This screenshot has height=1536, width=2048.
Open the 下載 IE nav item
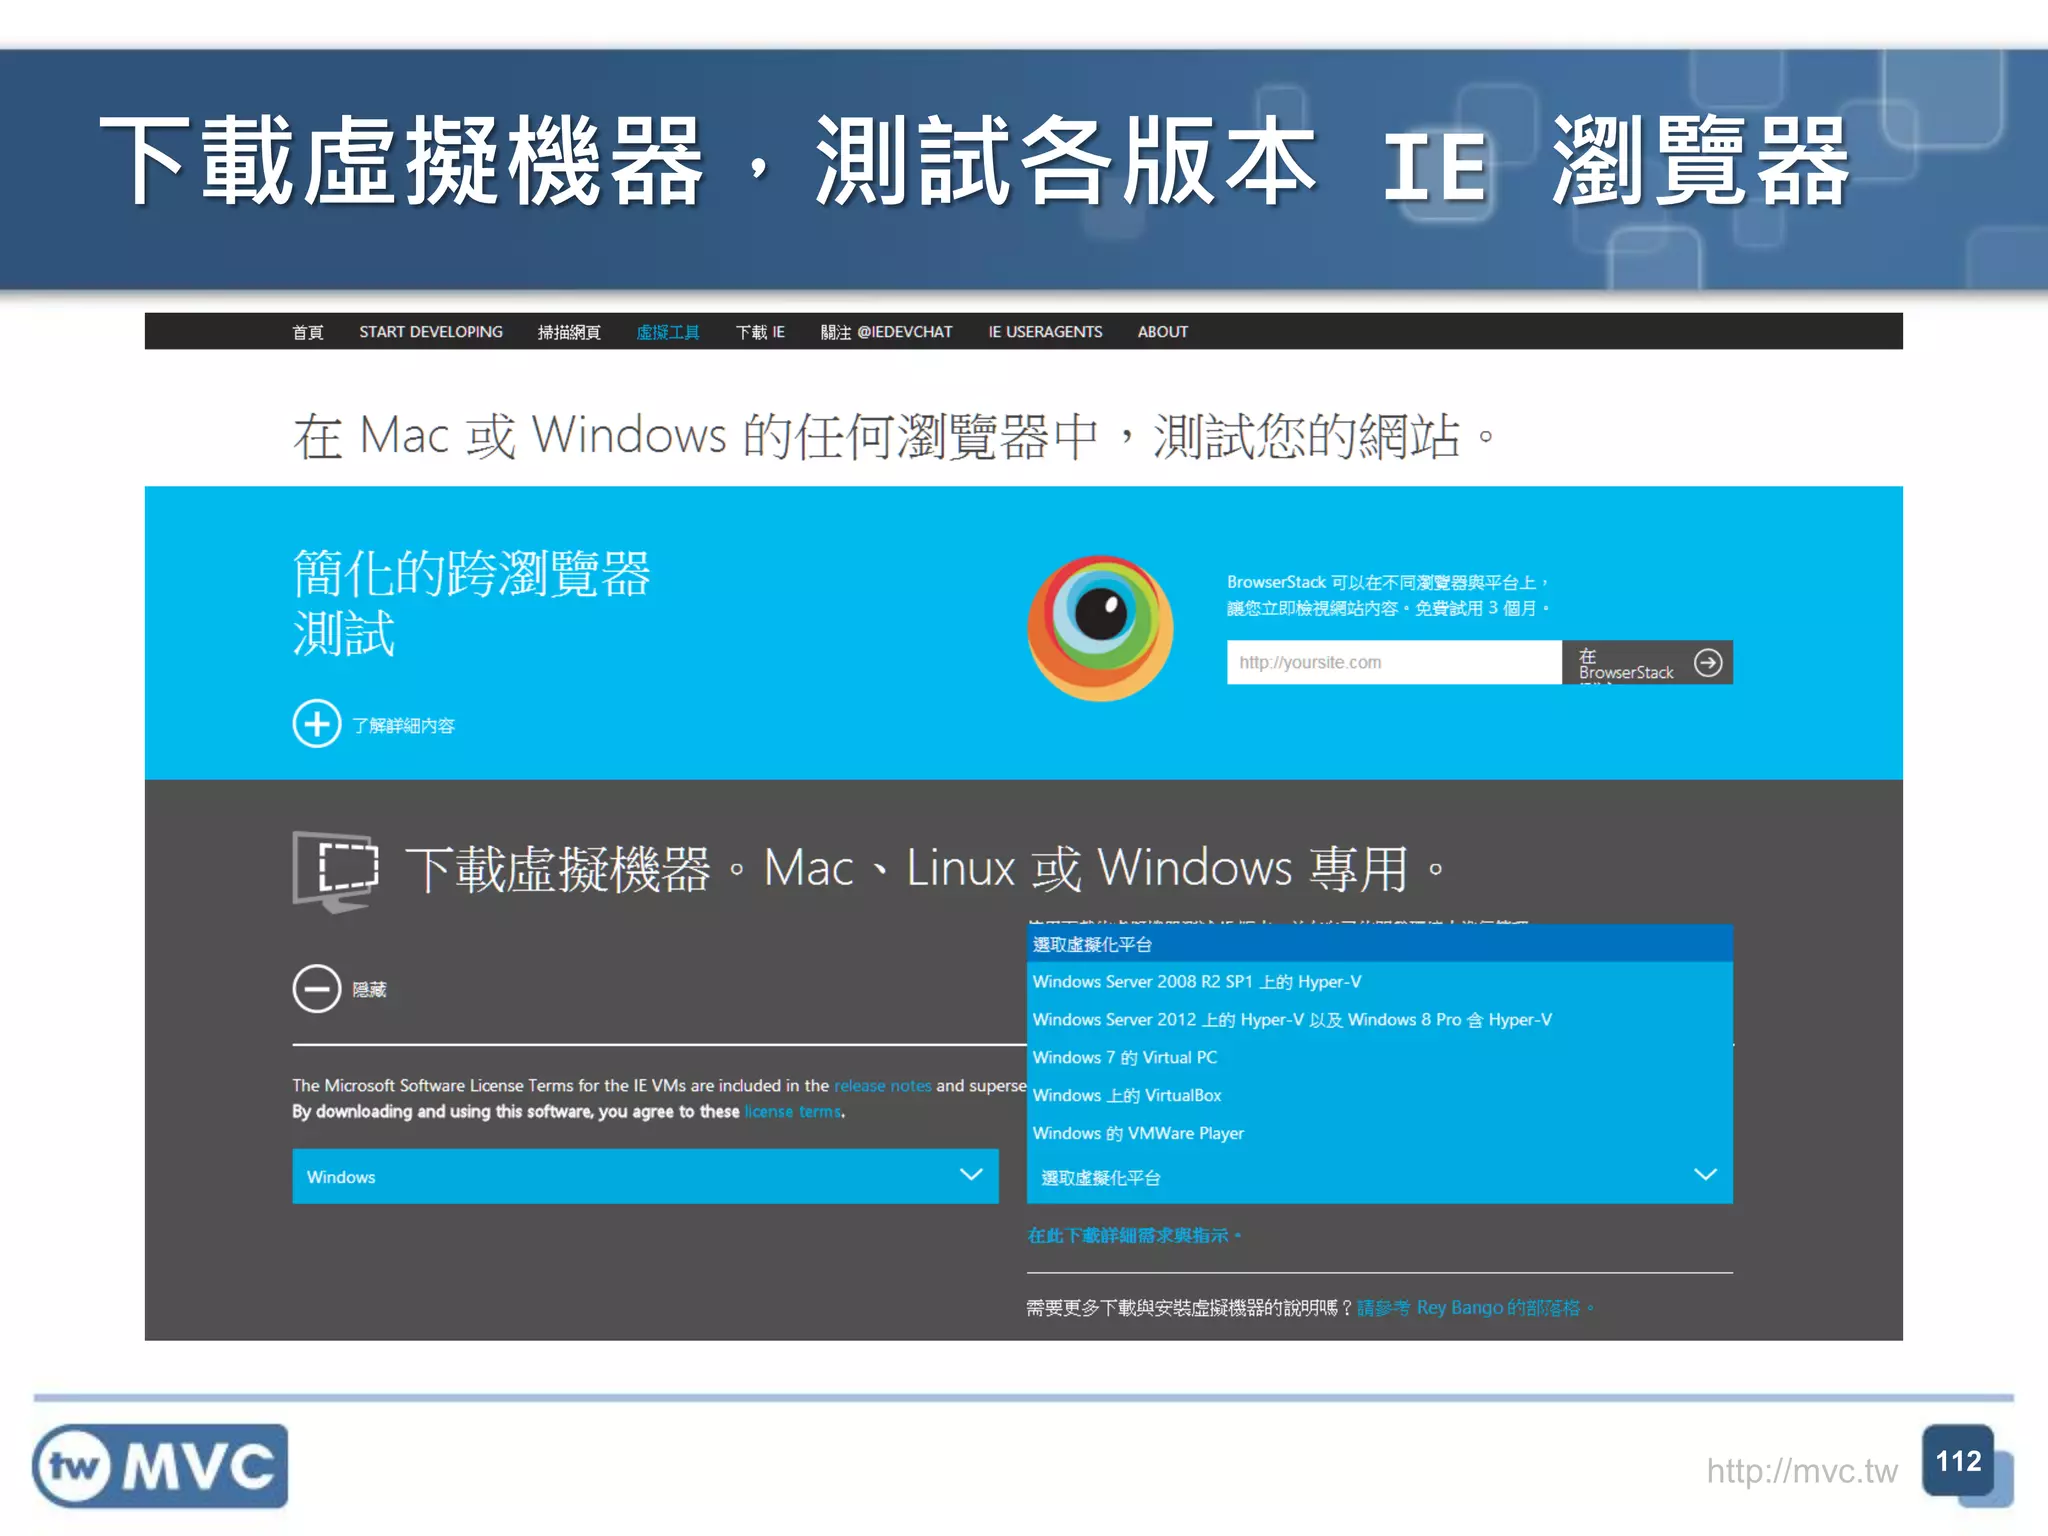coord(760,332)
